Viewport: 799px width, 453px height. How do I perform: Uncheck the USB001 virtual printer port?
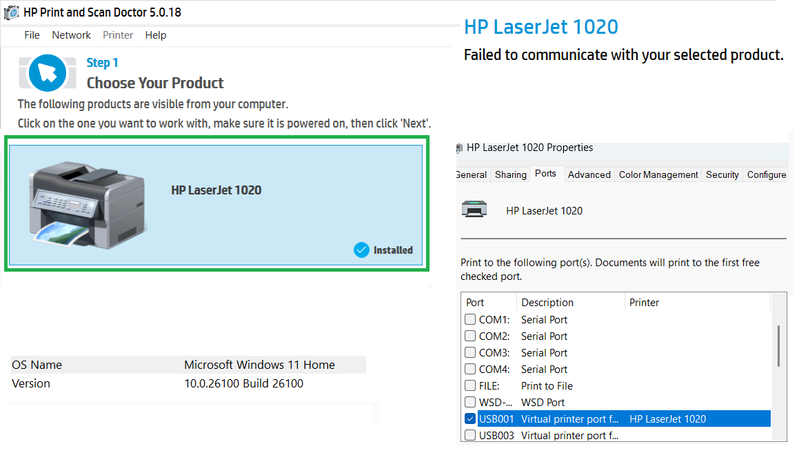point(470,419)
